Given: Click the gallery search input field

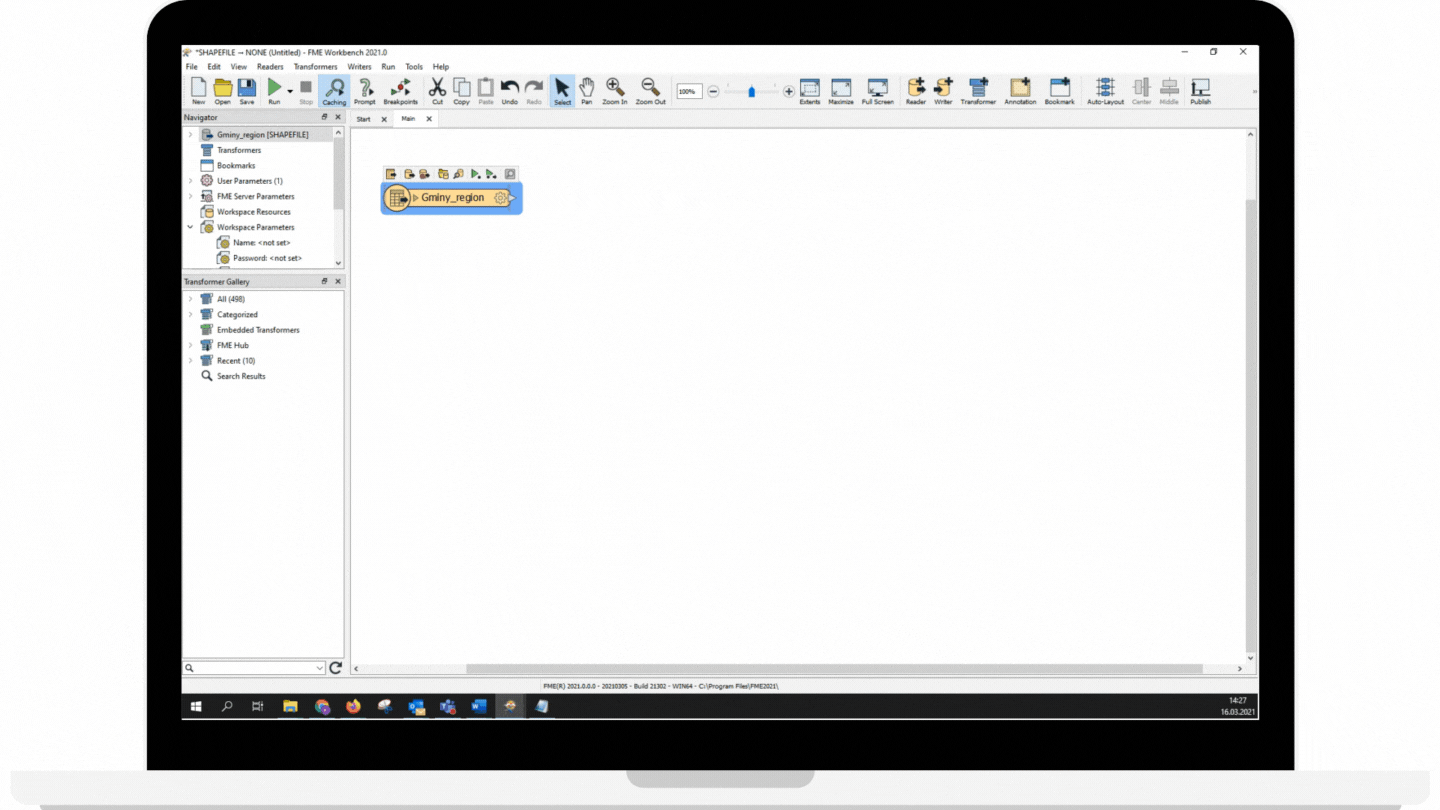Looking at the screenshot, I should point(255,668).
